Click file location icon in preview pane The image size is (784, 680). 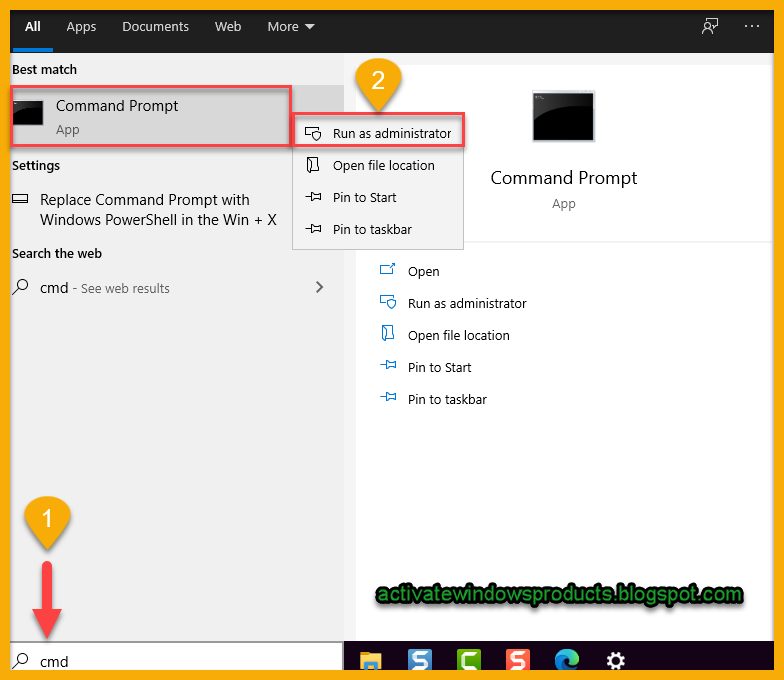pyautogui.click(x=388, y=333)
